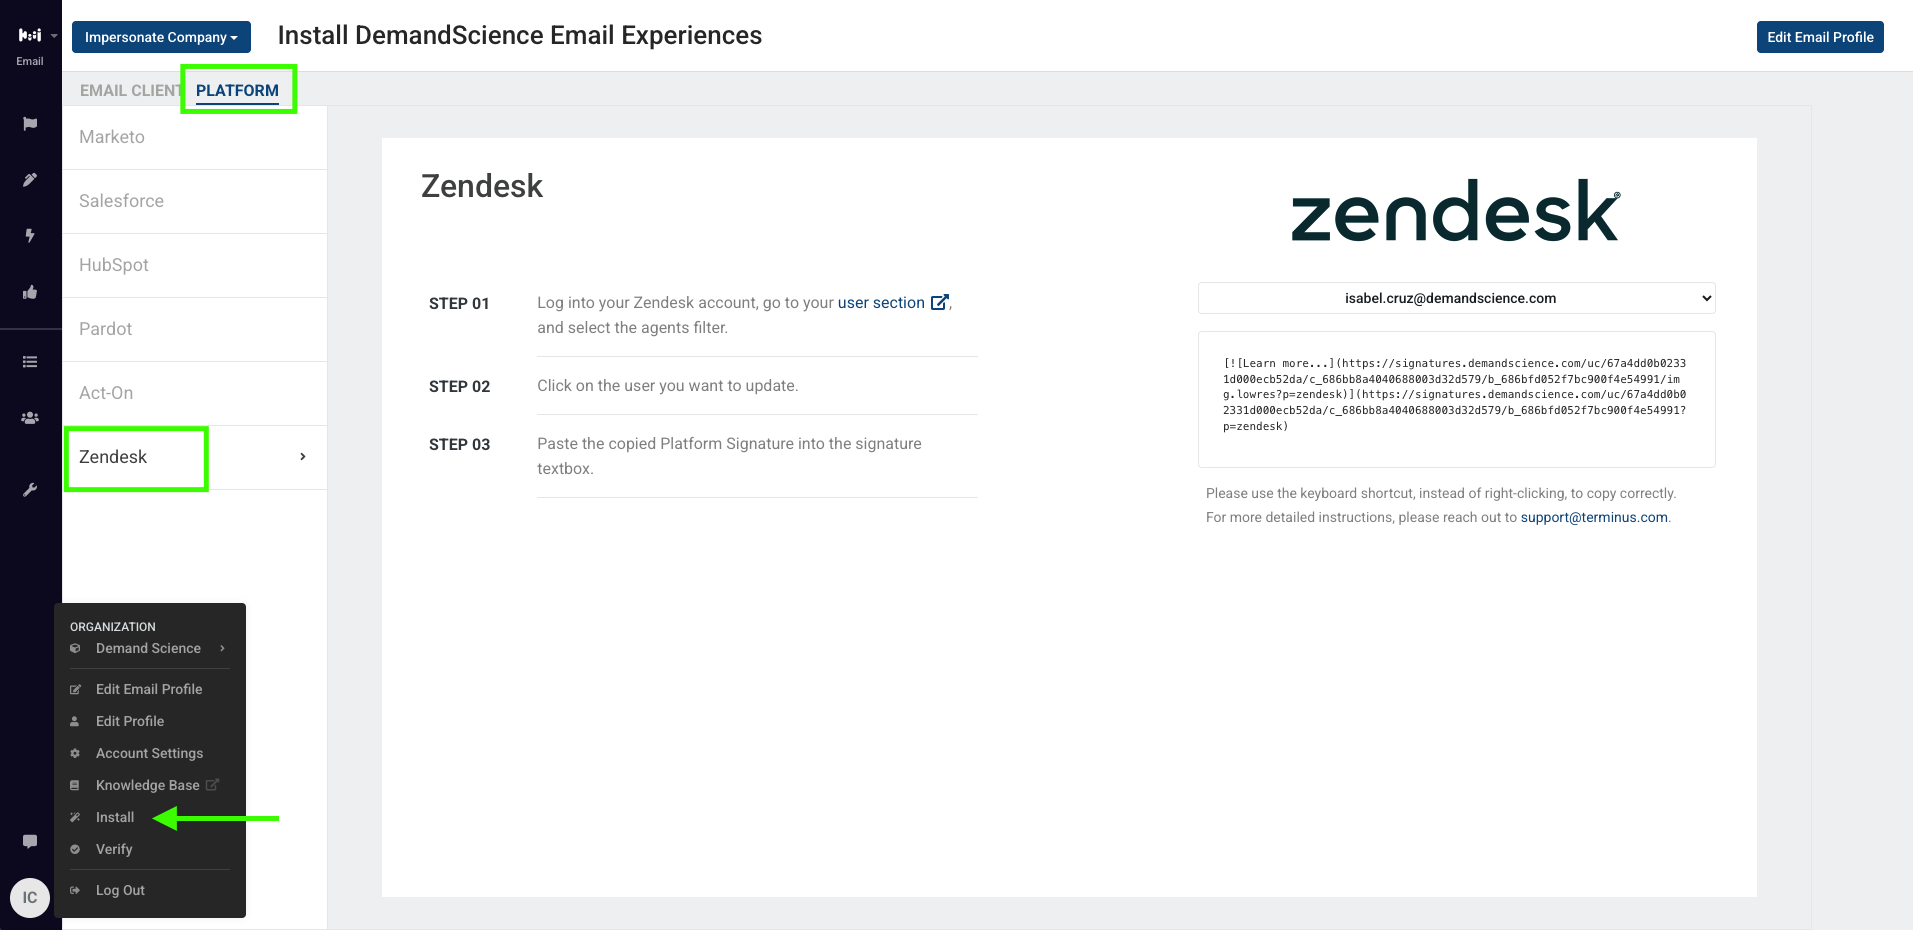
Task: Open the lightning bolt sidebar icon
Action: click(x=30, y=236)
